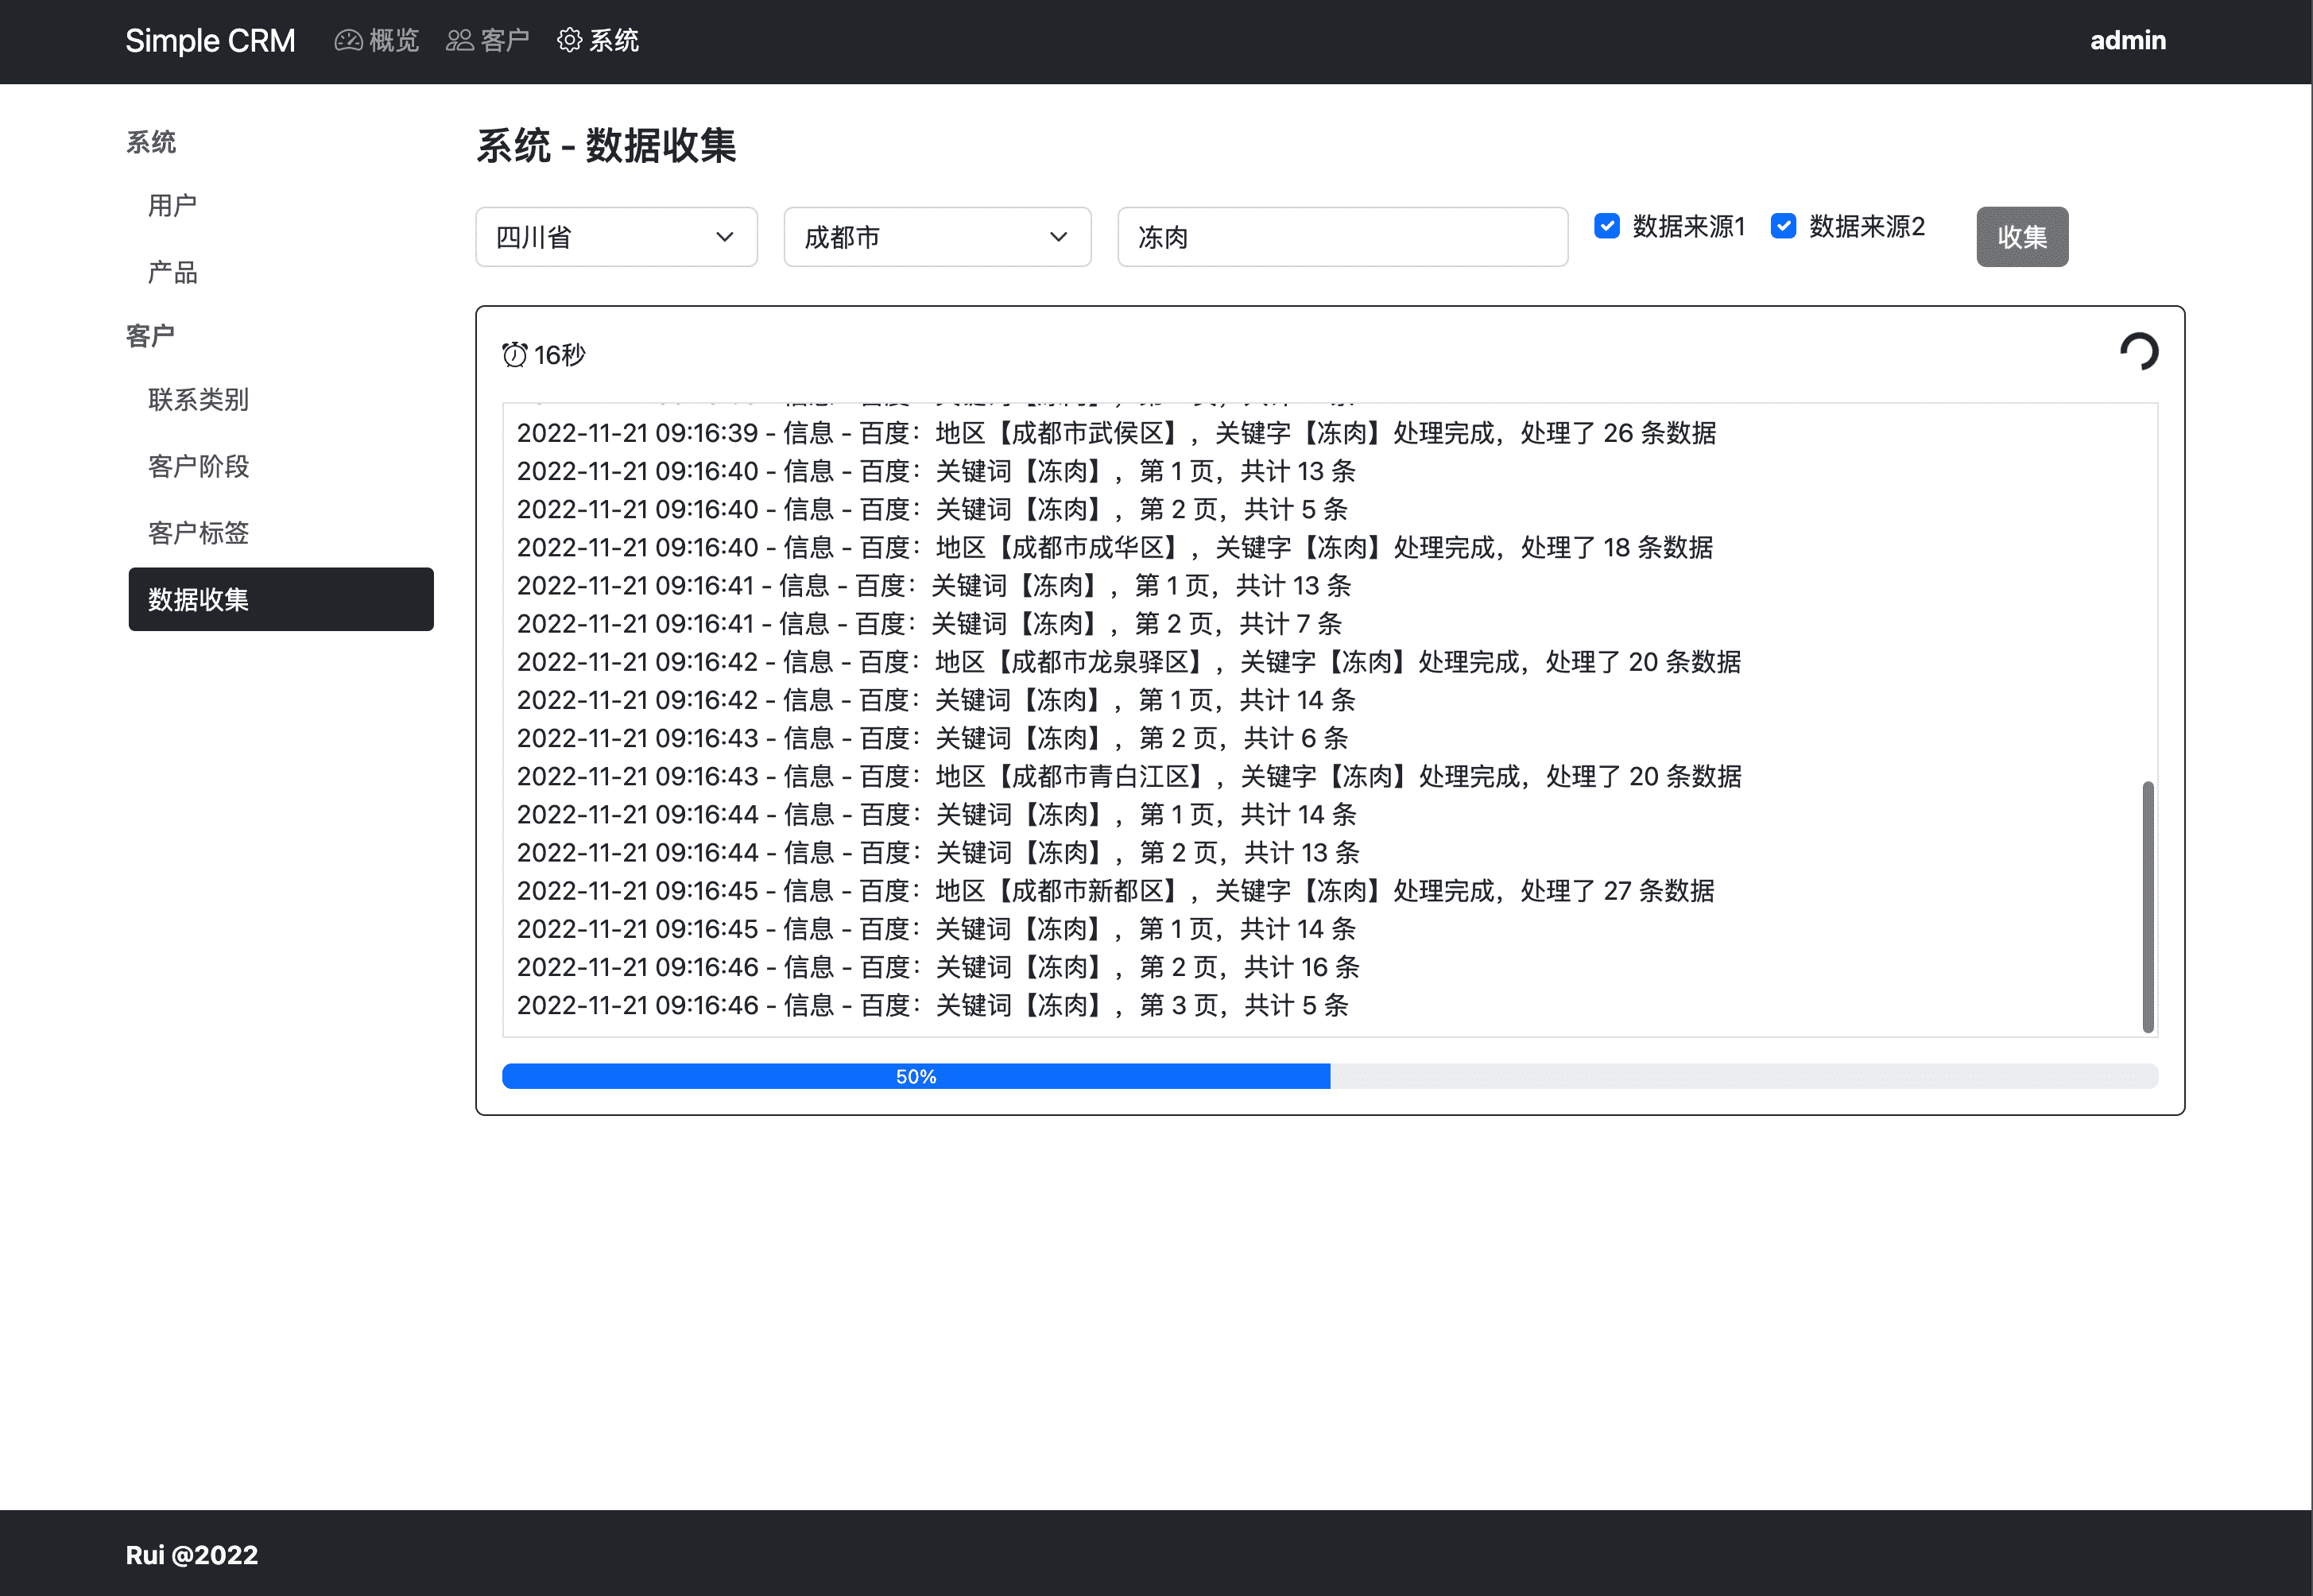Open the 用户 sidebar item
The width and height of the screenshot is (2313, 1596).
point(172,206)
